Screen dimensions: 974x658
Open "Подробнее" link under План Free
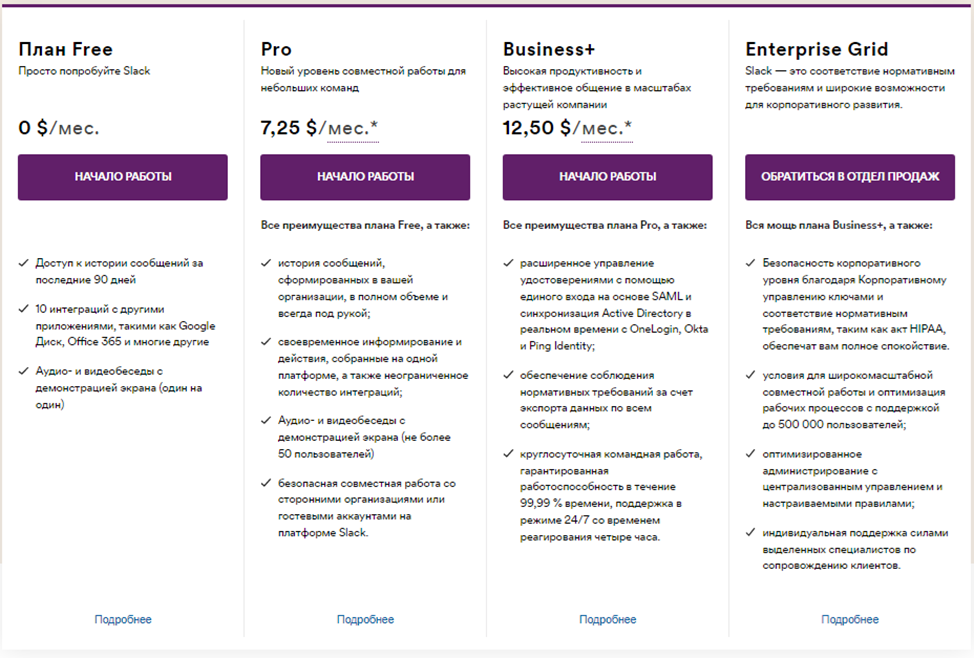[x=123, y=620]
